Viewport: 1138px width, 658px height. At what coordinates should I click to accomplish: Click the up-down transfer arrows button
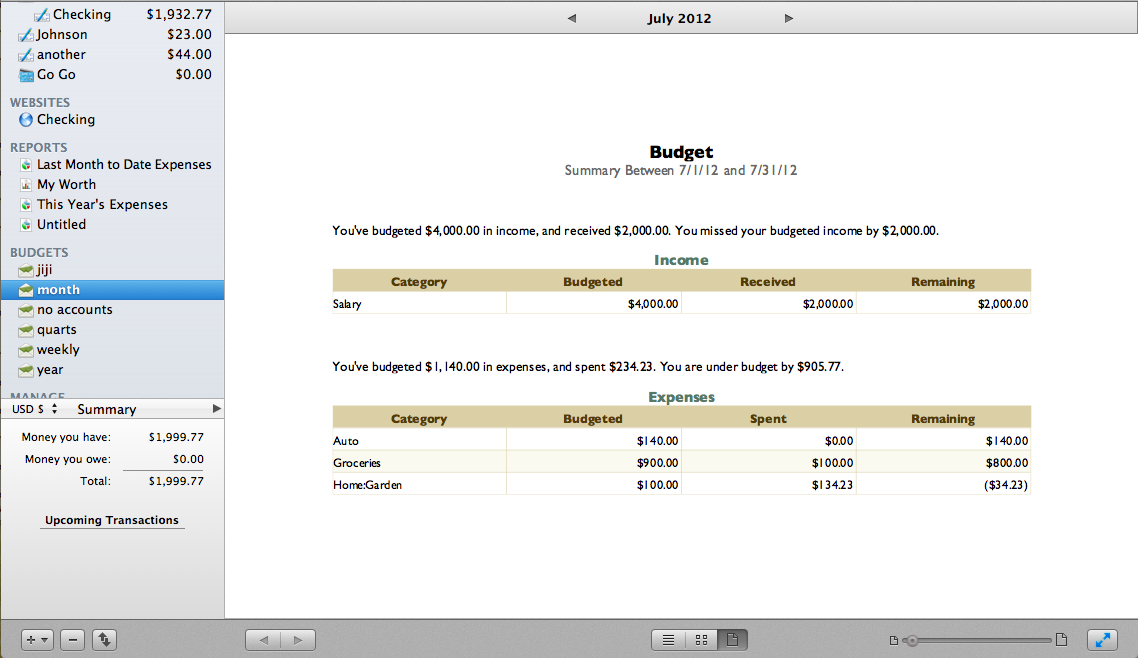click(104, 640)
